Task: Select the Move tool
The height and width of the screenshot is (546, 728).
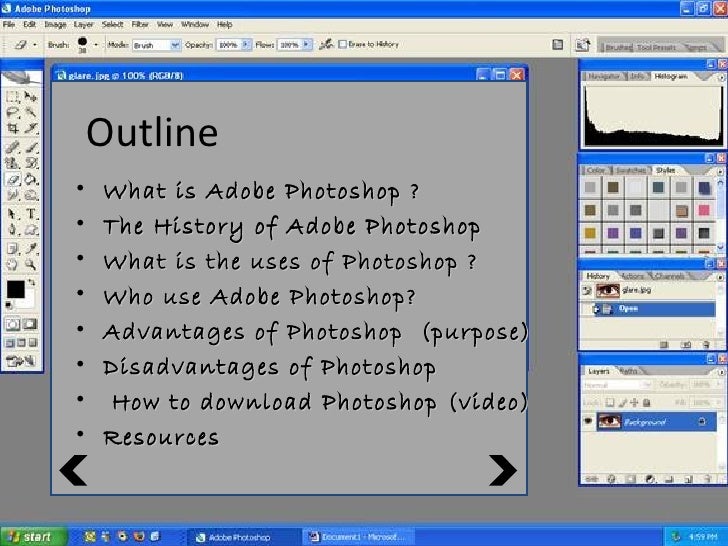Action: click(31, 97)
